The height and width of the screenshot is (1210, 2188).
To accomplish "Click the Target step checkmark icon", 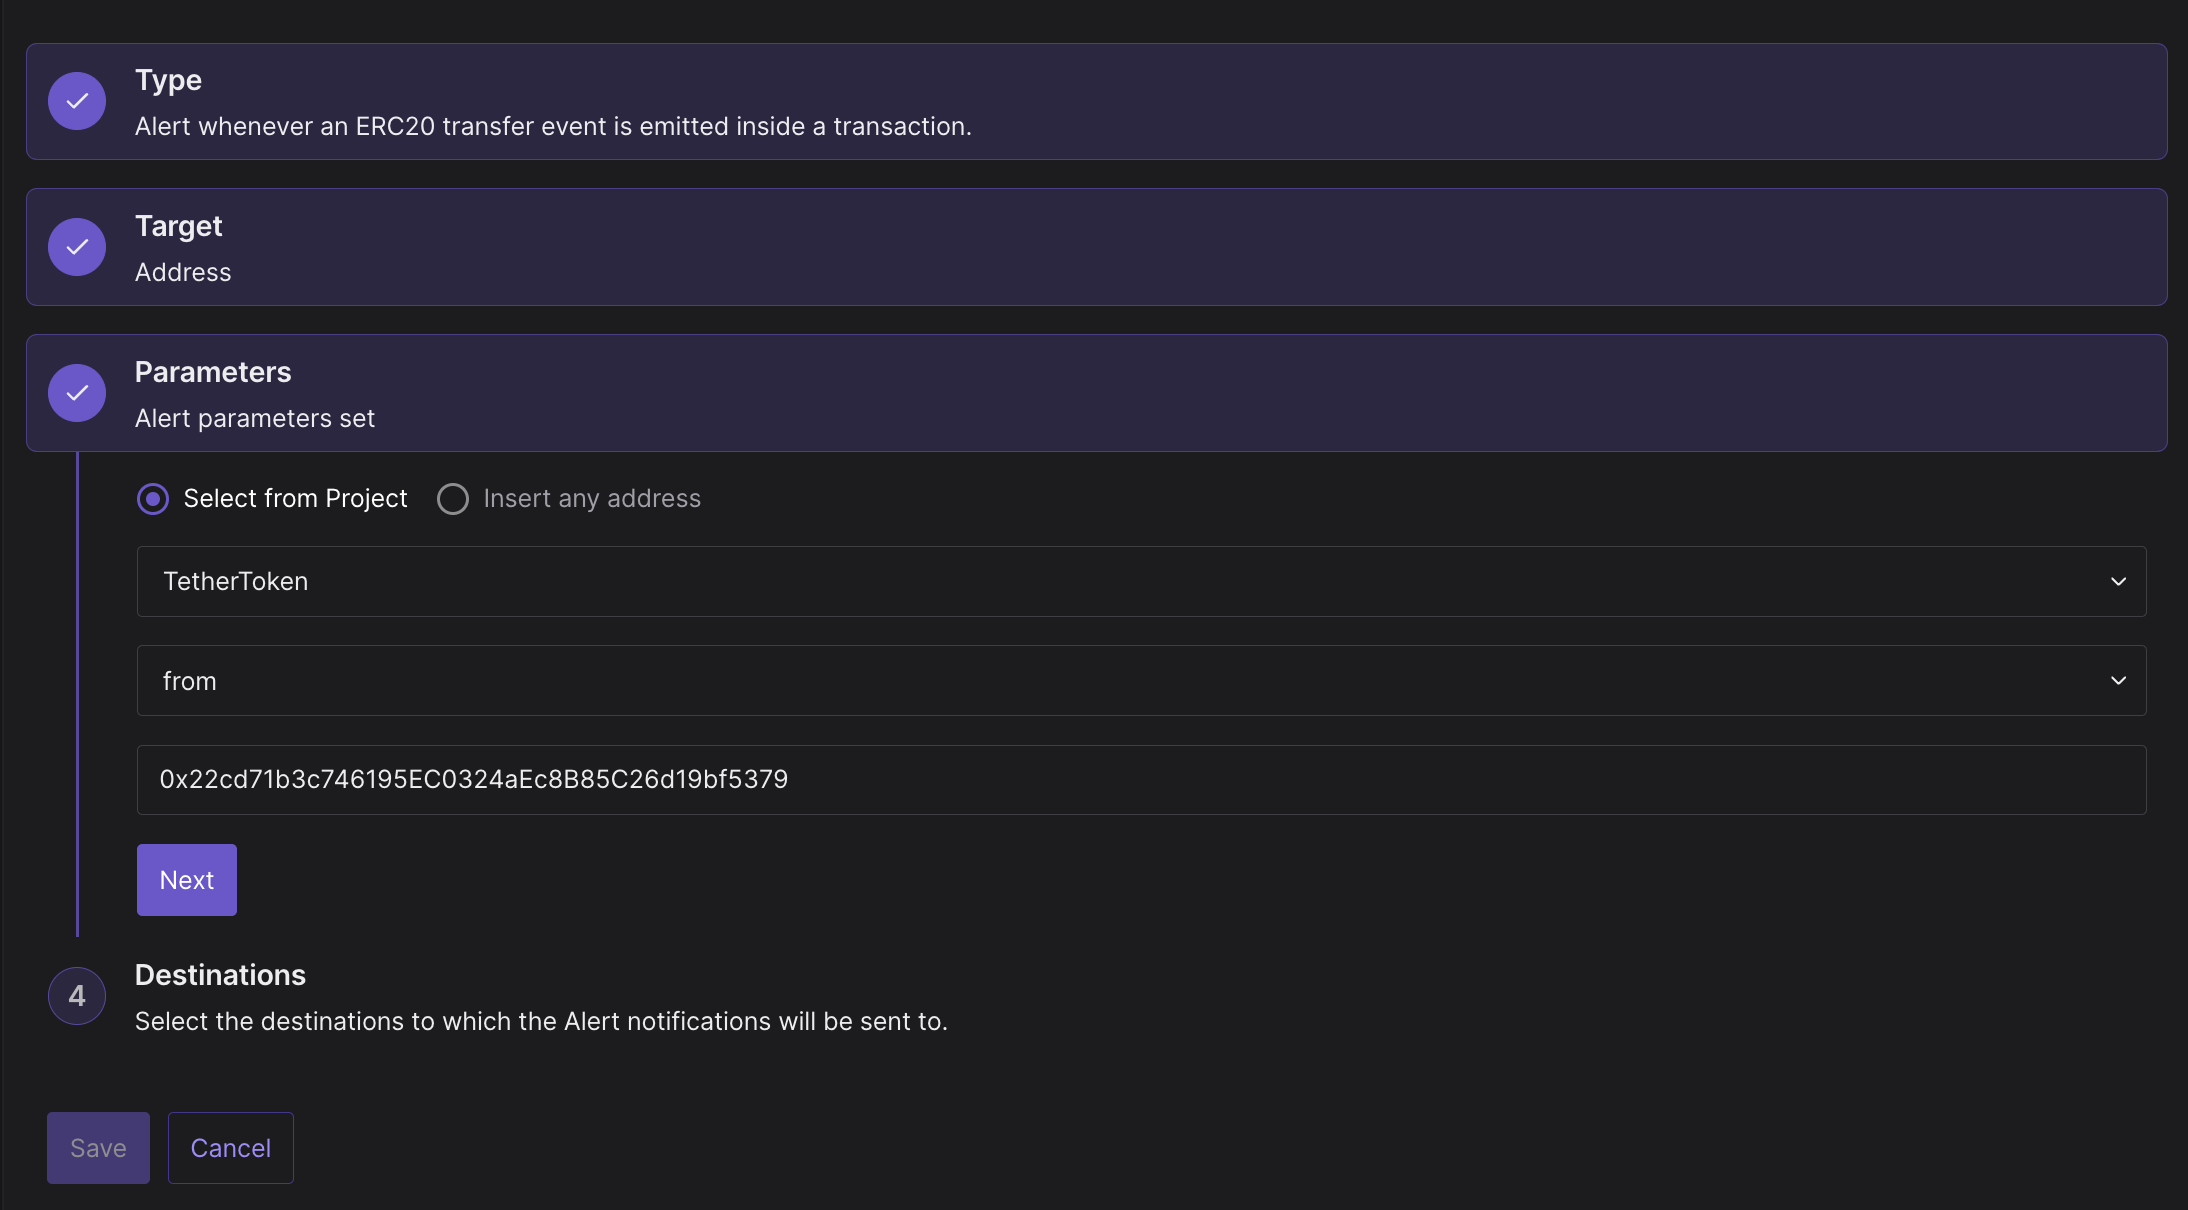I will (77, 247).
